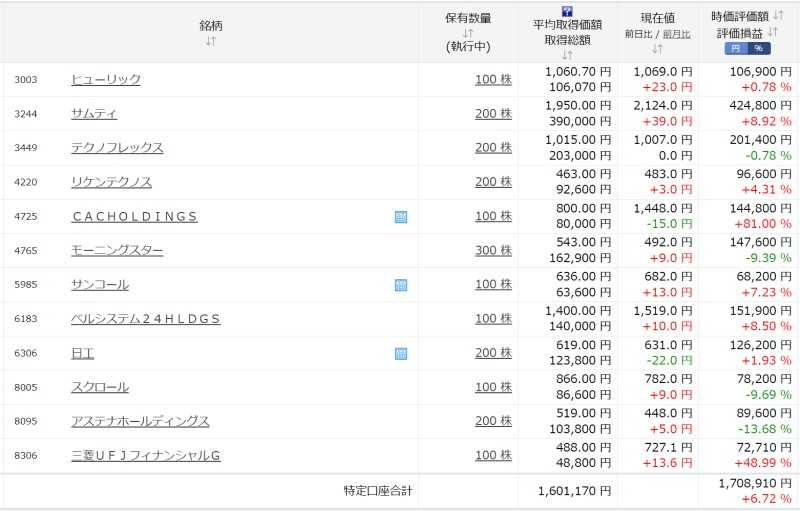Select the 前月比 link in the header
The width and height of the screenshot is (800, 511).
(x=677, y=34)
